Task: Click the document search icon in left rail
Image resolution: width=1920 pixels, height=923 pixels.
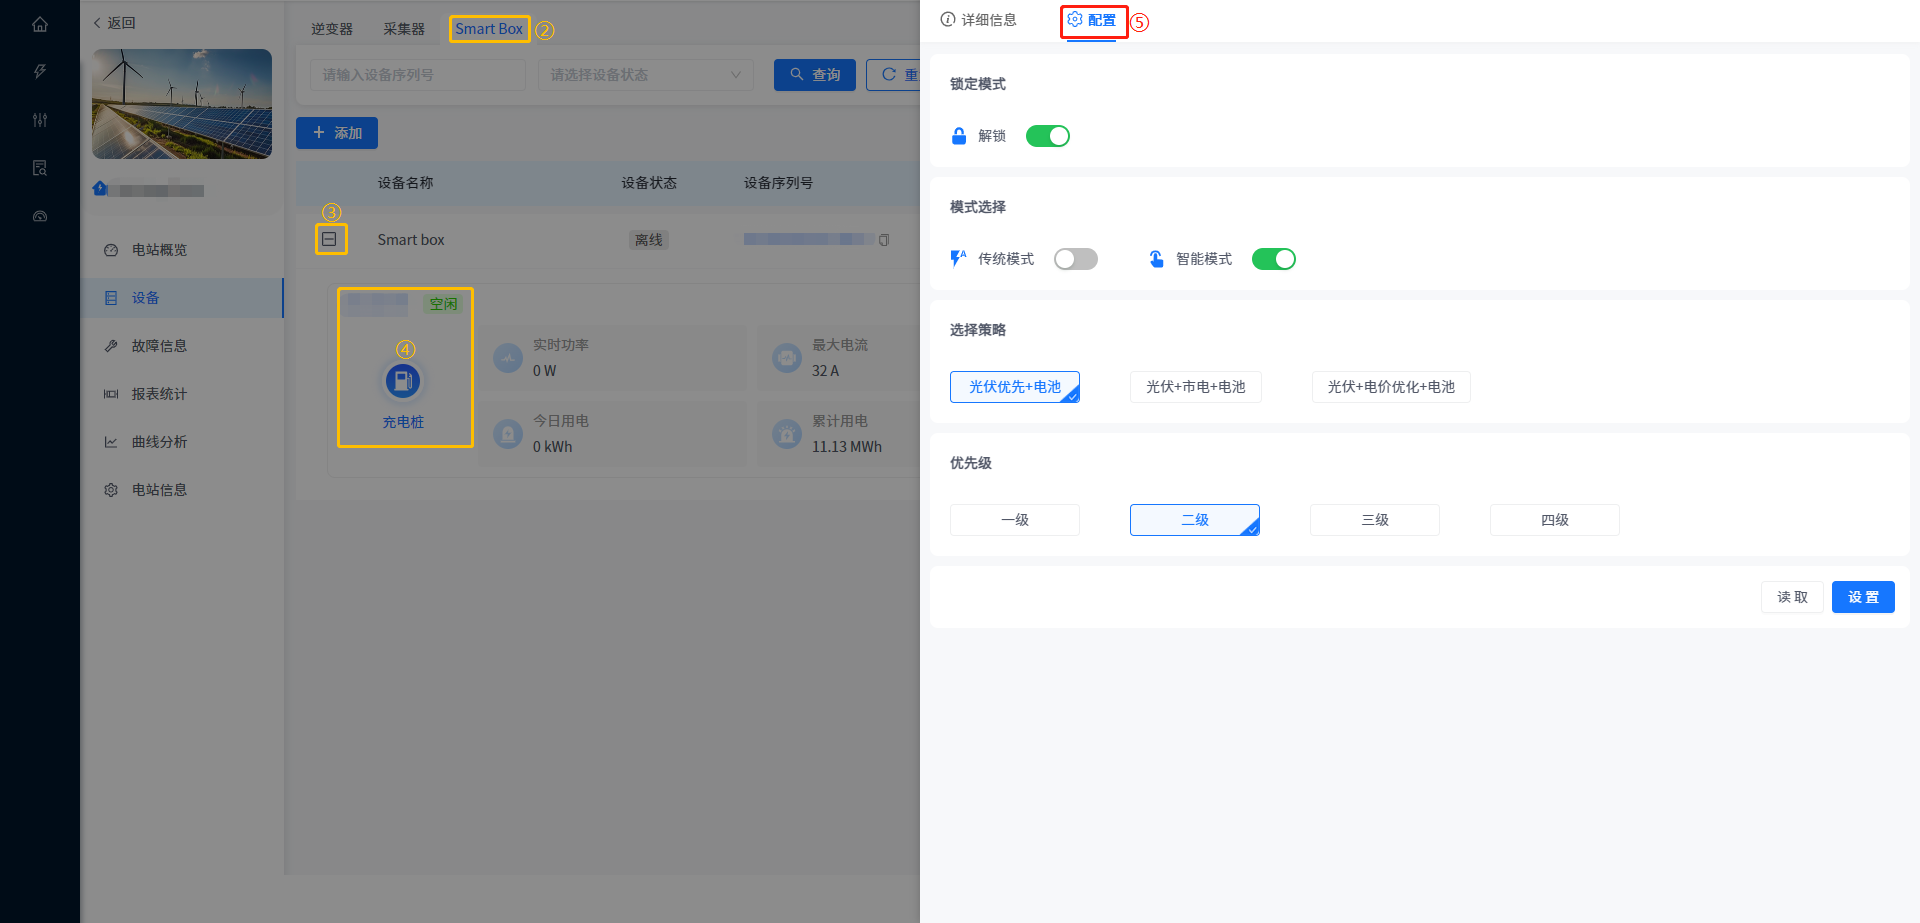Action: click(x=40, y=168)
